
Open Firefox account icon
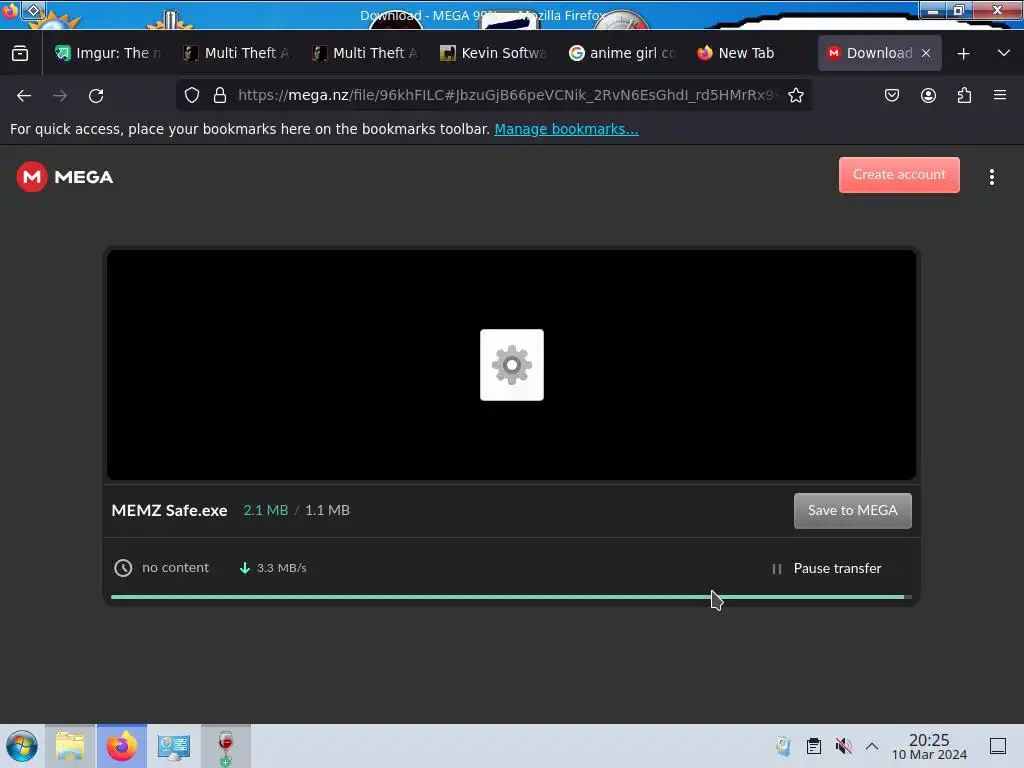coord(928,95)
